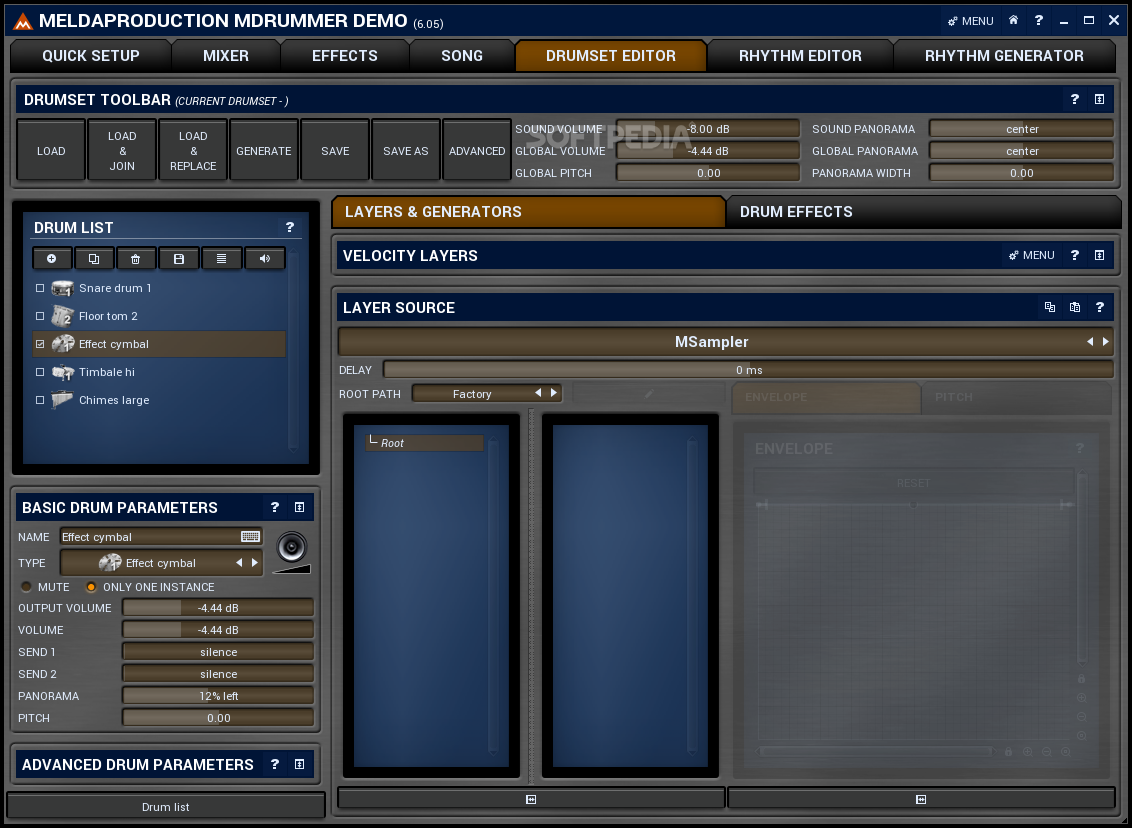Adjust the DELAY 0 ms slider

click(x=749, y=370)
